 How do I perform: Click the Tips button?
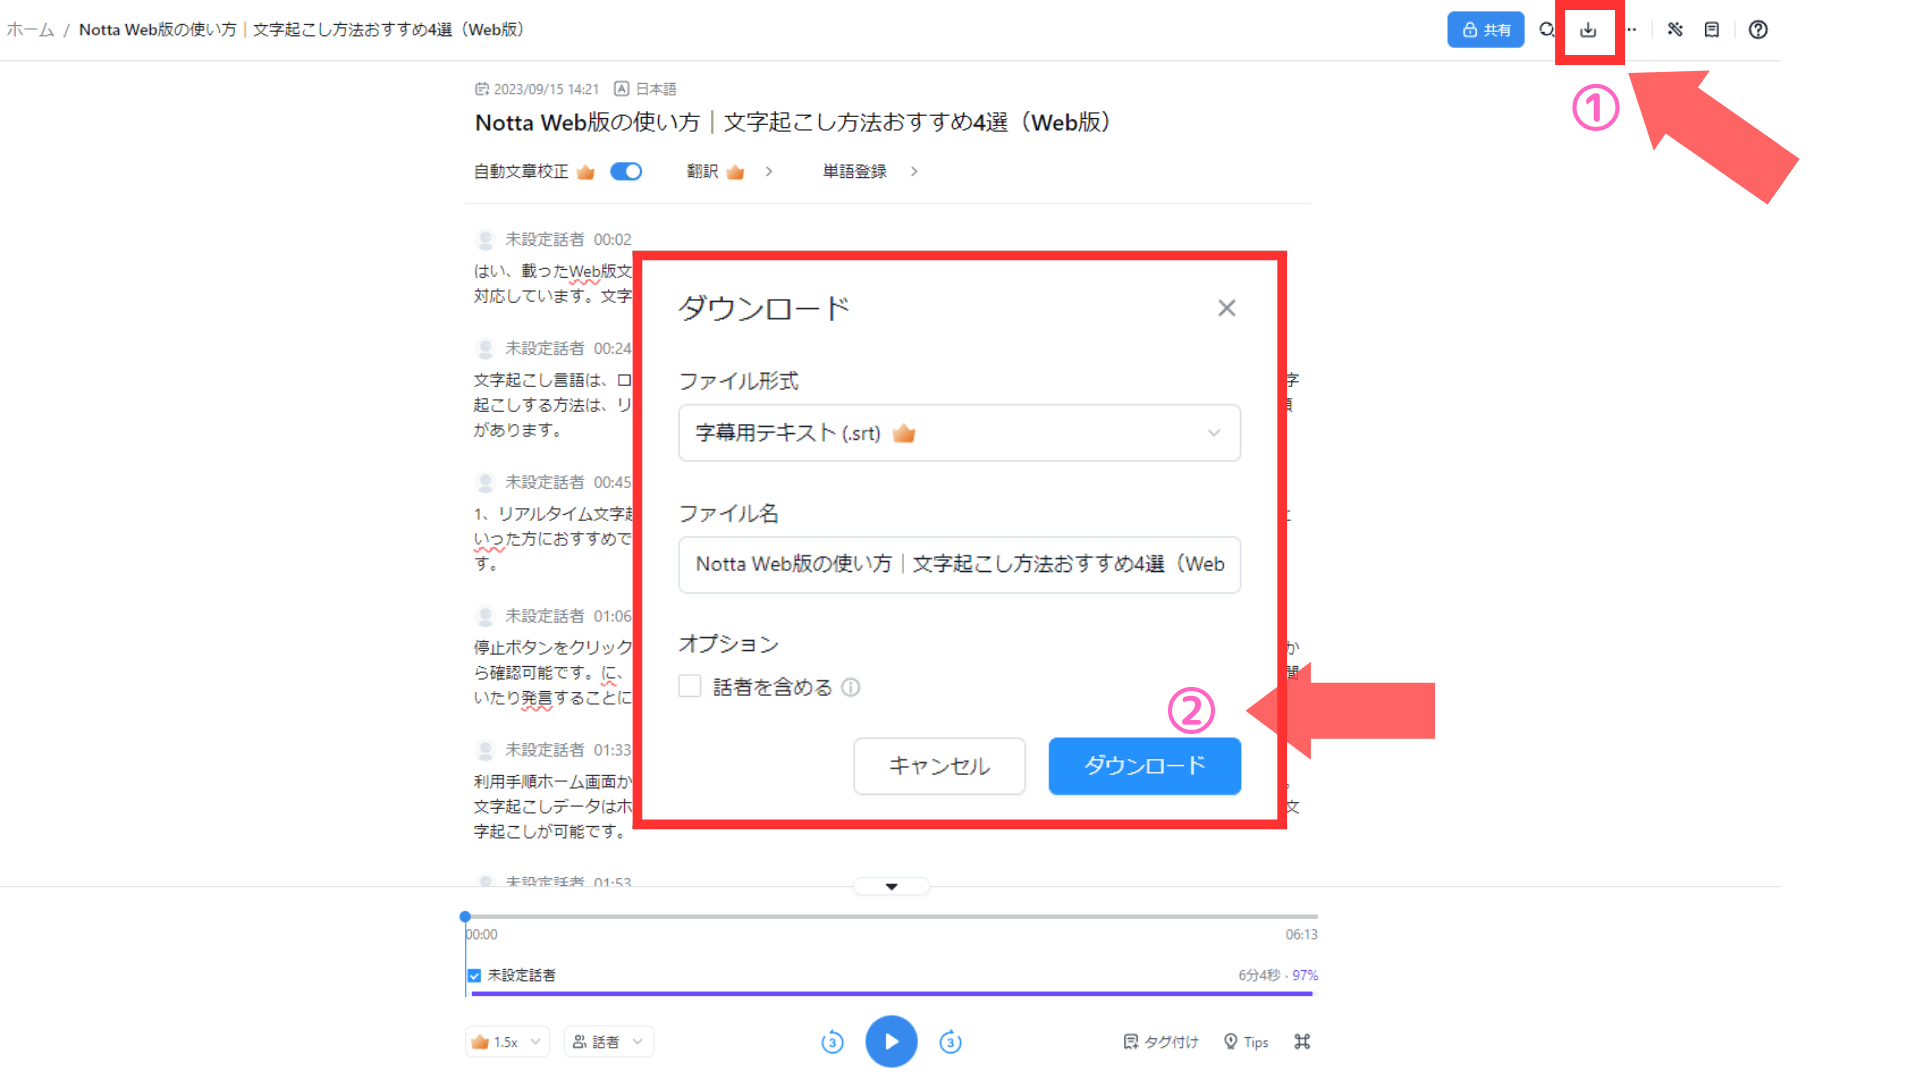pos(1246,1042)
